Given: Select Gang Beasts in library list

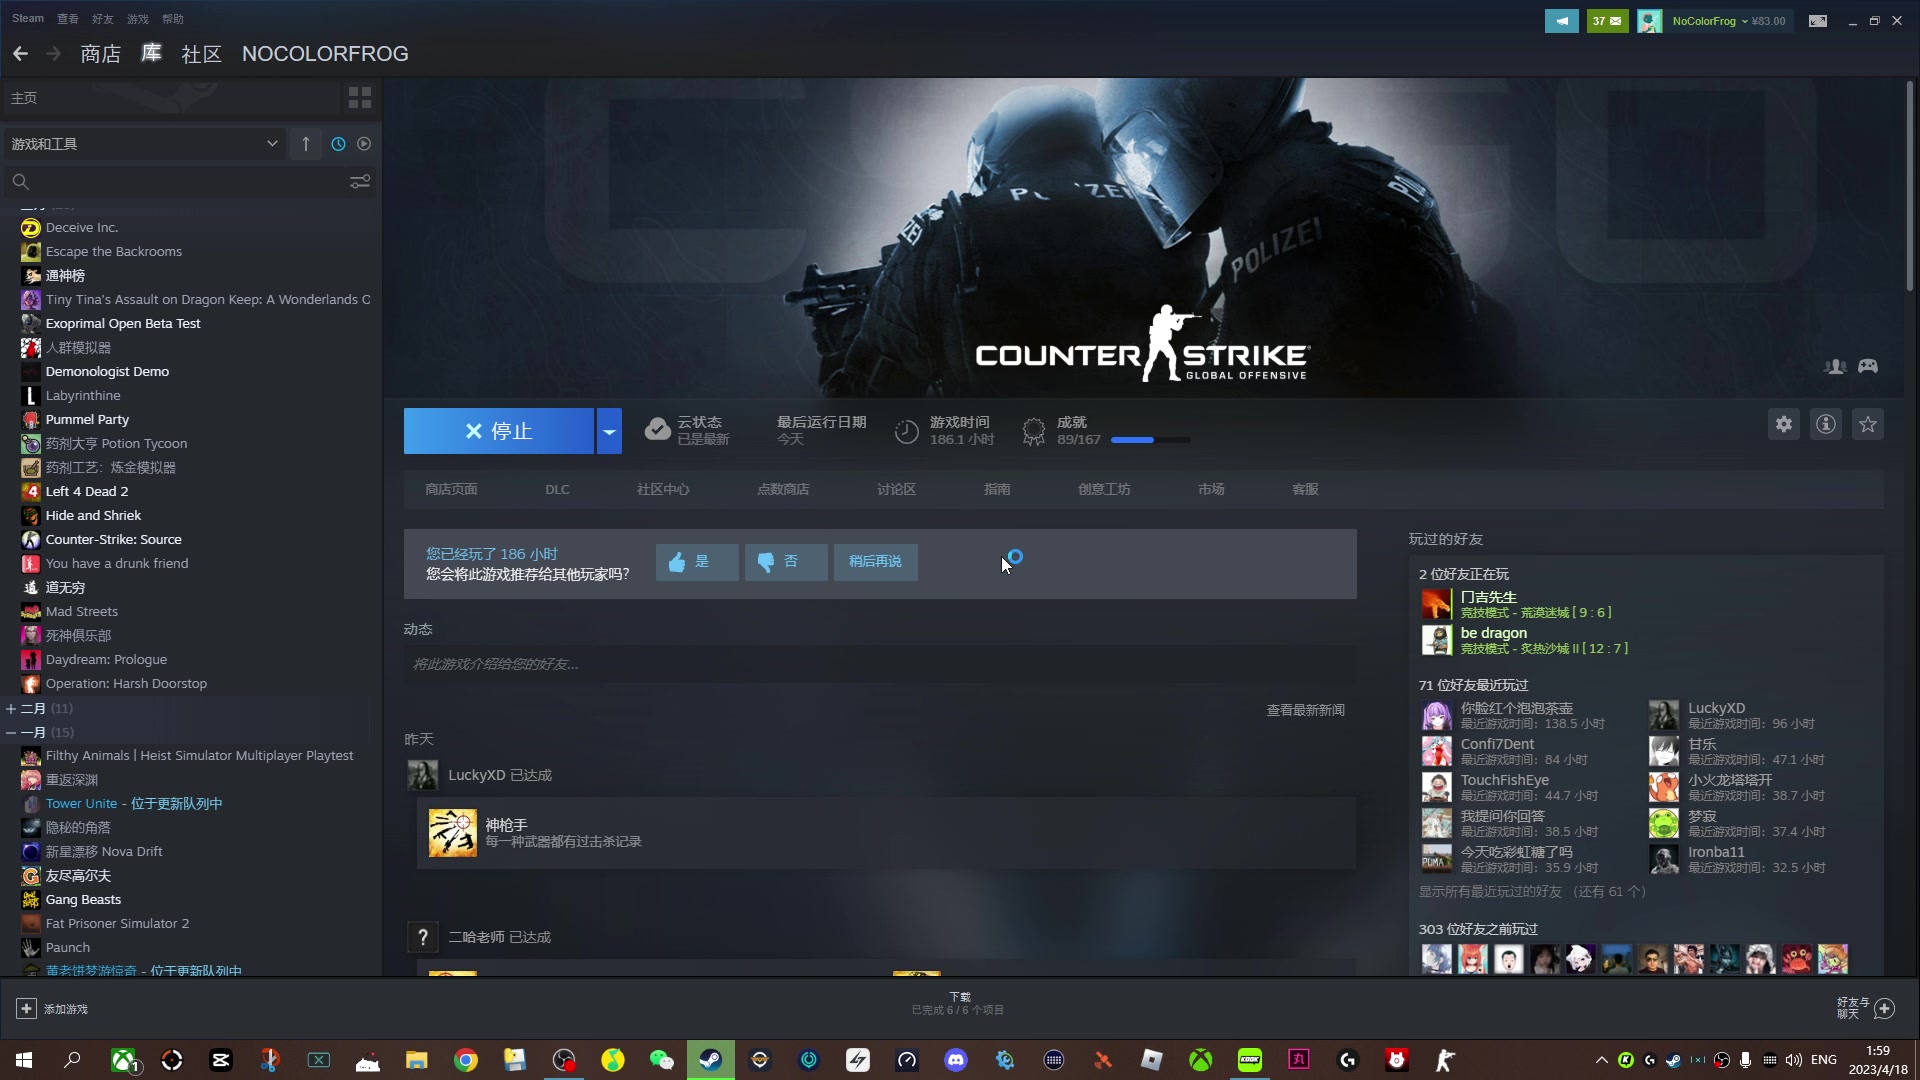Looking at the screenshot, I should point(83,900).
